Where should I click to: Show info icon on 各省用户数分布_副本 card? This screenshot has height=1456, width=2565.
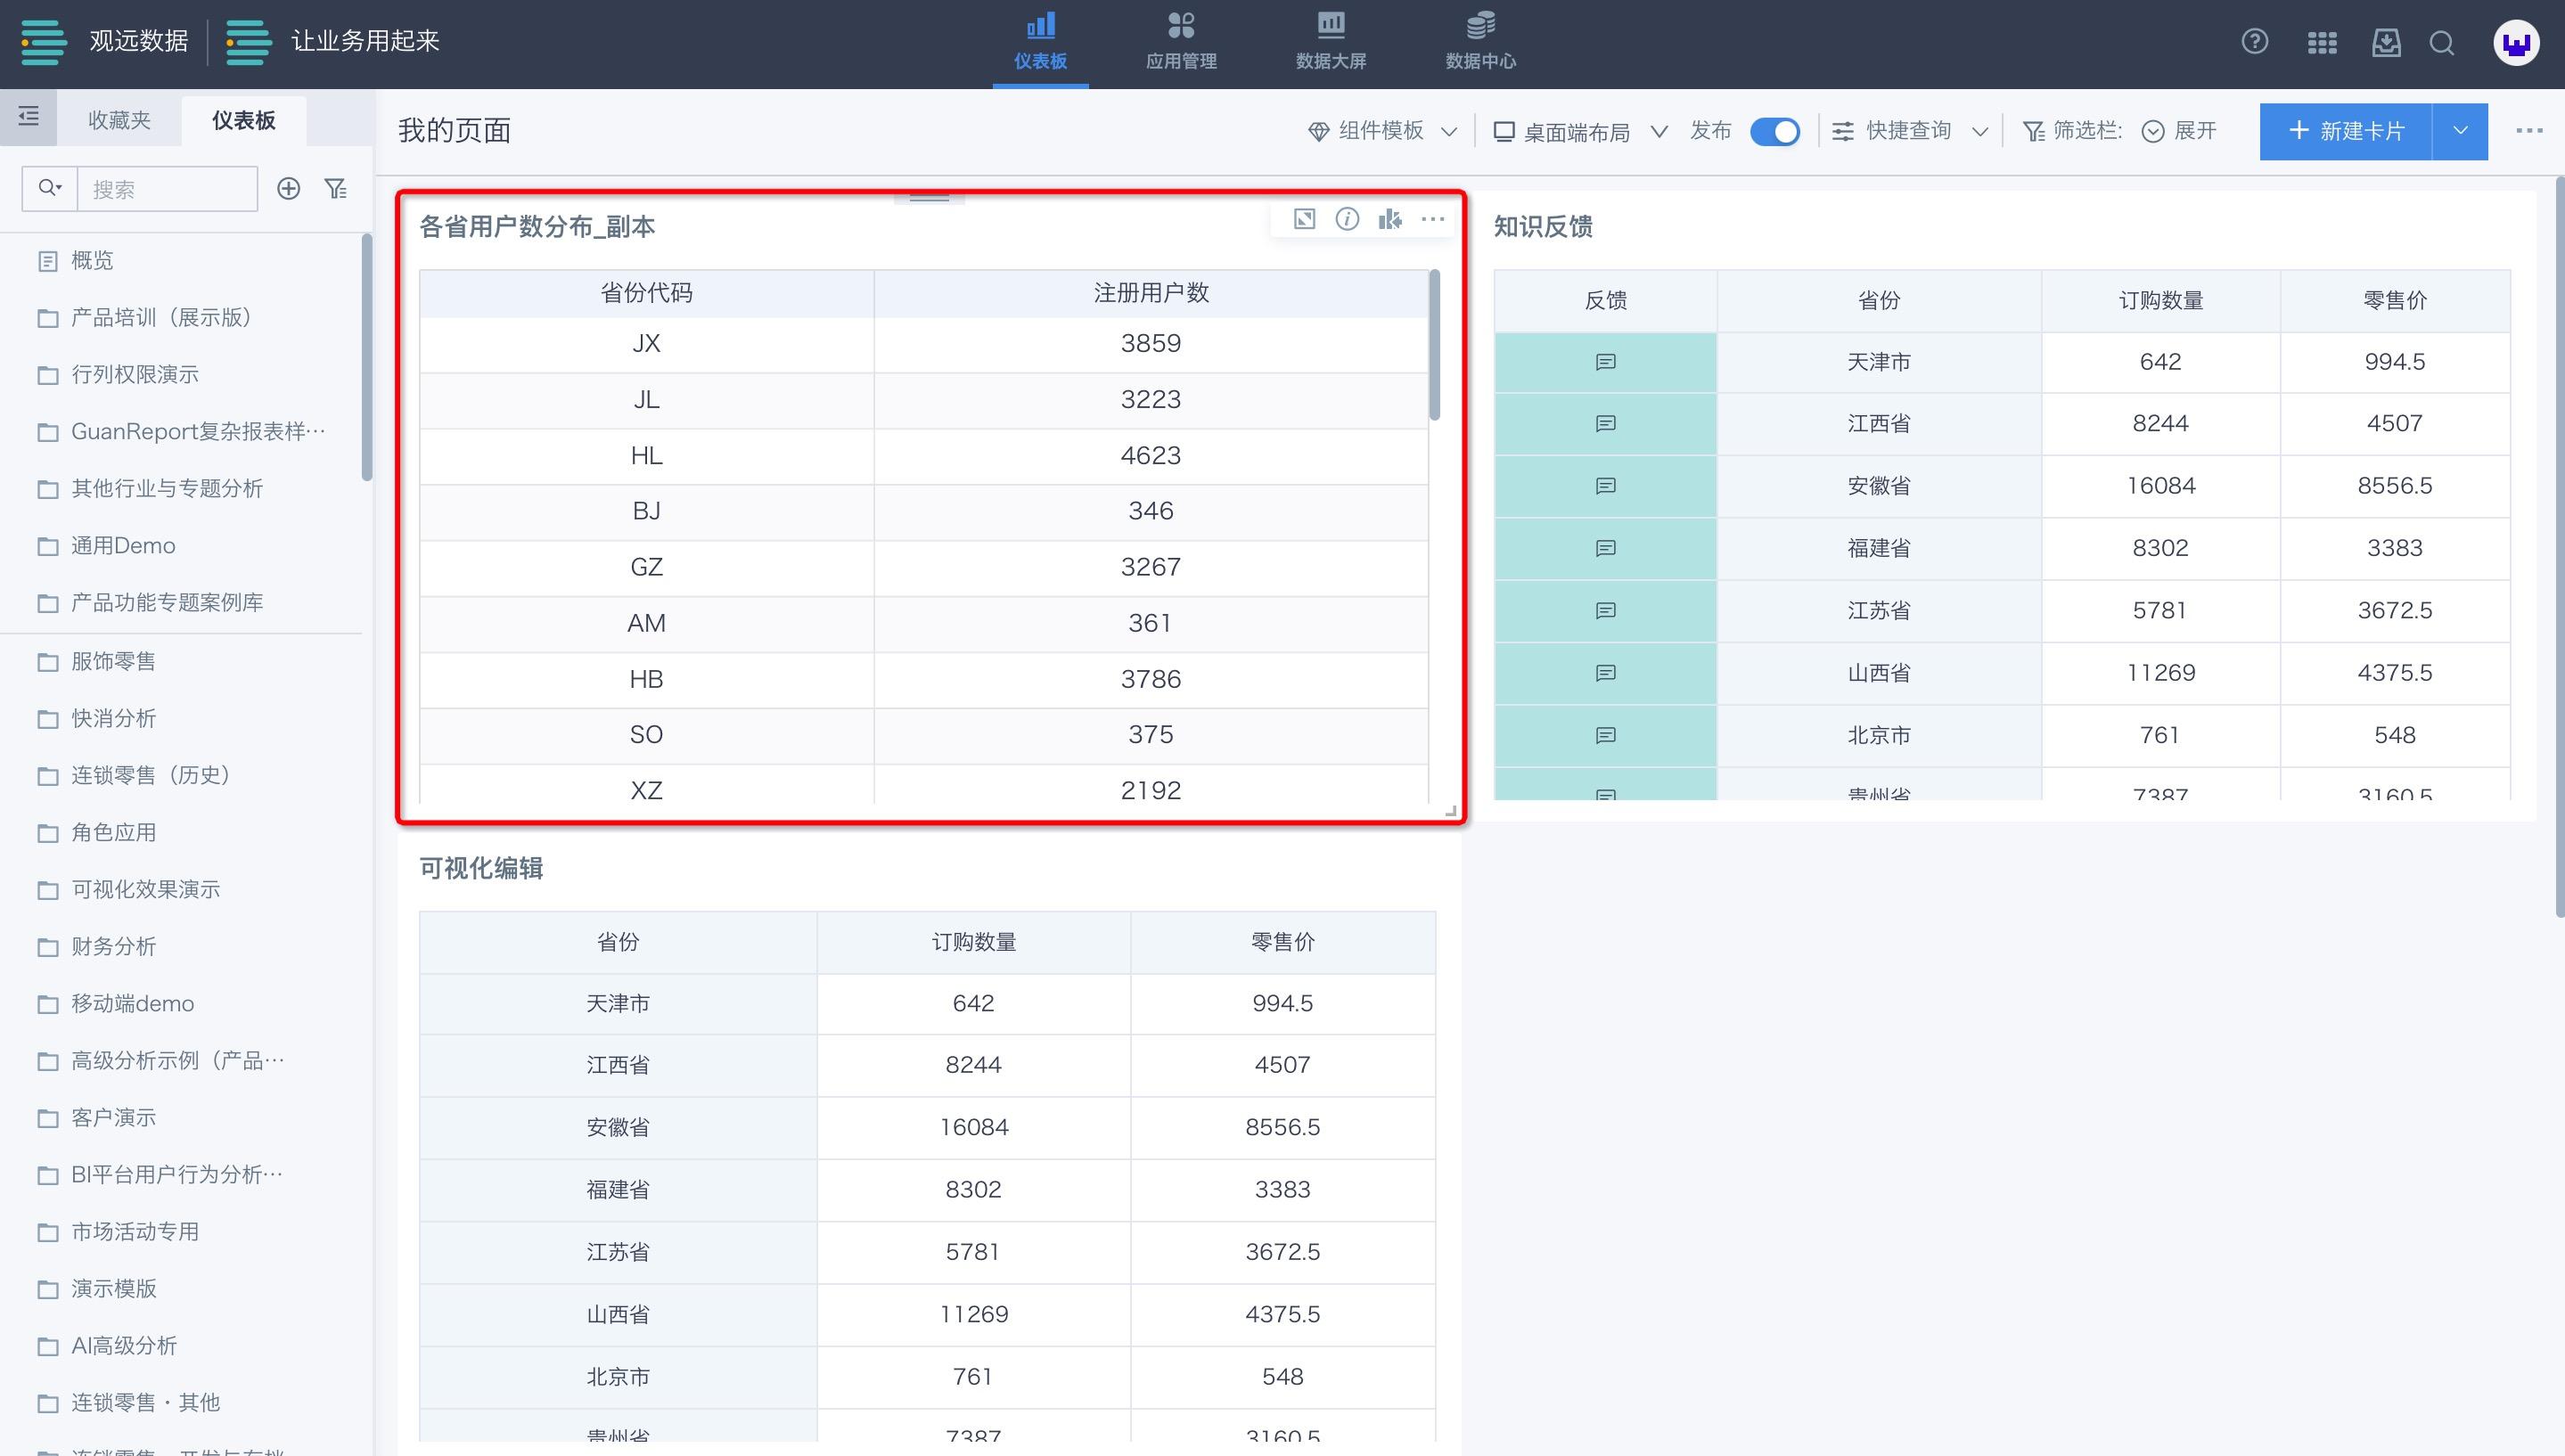click(1347, 219)
